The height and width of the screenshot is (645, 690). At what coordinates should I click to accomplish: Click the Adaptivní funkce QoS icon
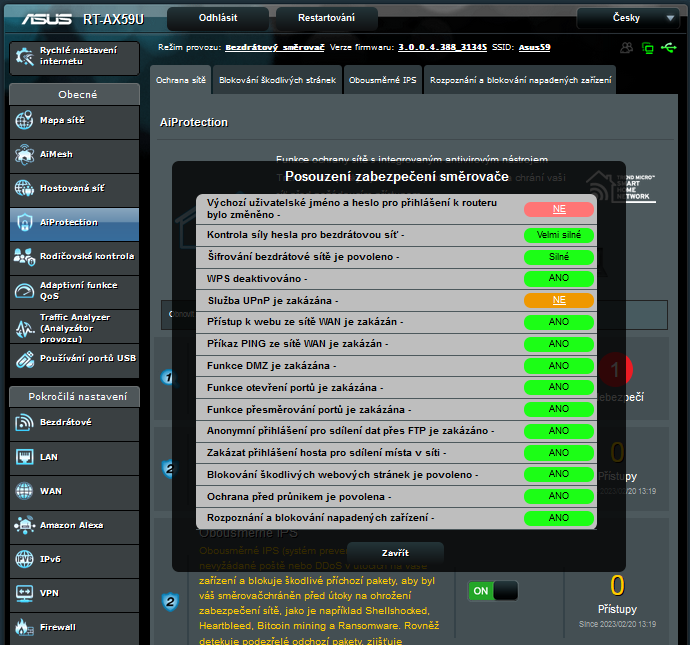click(x=25, y=290)
